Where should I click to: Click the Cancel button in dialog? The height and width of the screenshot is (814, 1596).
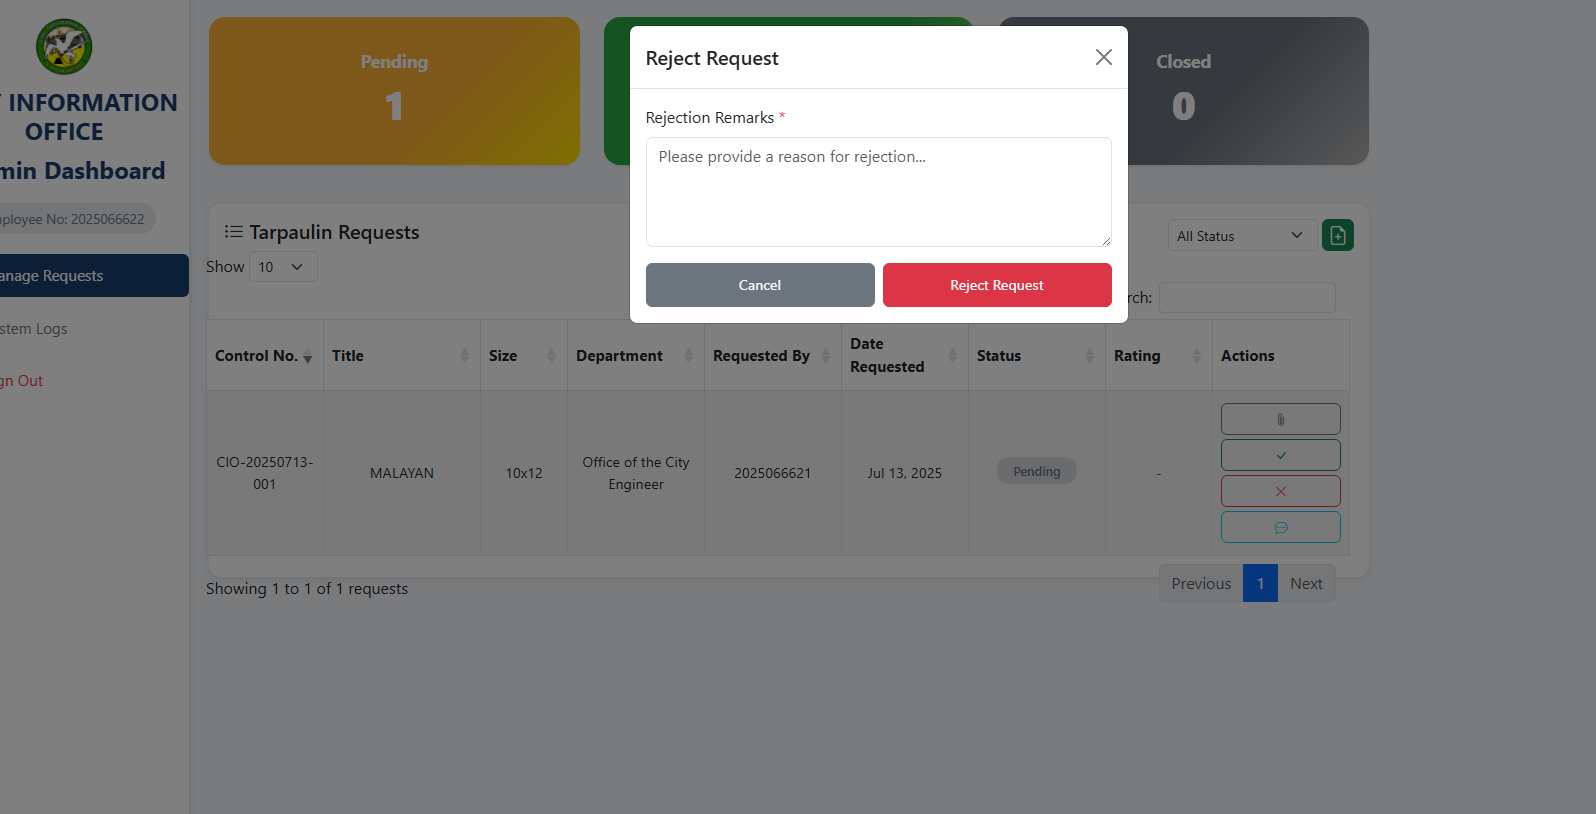(x=760, y=285)
